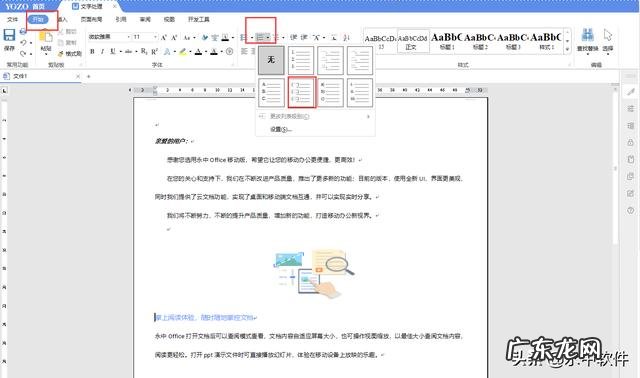
Task: Select the 1. 2. 3. numbering thumbnail
Action: pyautogui.click(x=301, y=60)
